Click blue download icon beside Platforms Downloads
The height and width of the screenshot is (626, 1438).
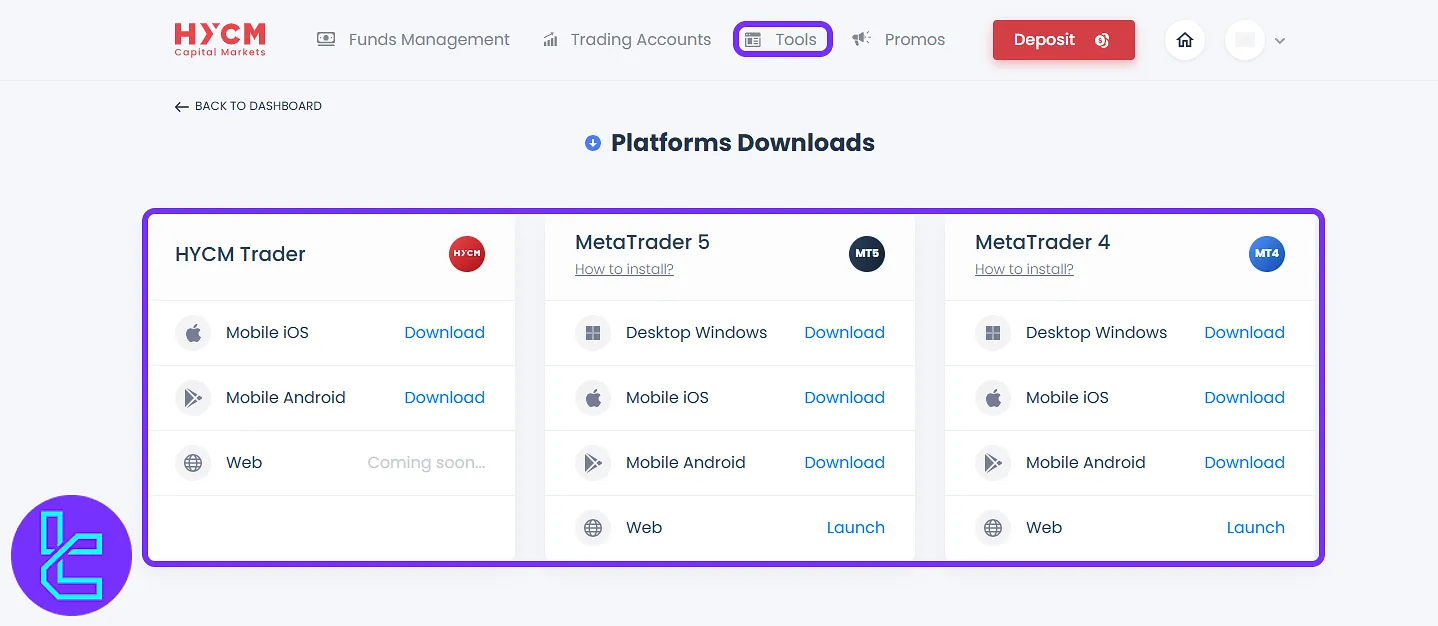[x=592, y=143]
